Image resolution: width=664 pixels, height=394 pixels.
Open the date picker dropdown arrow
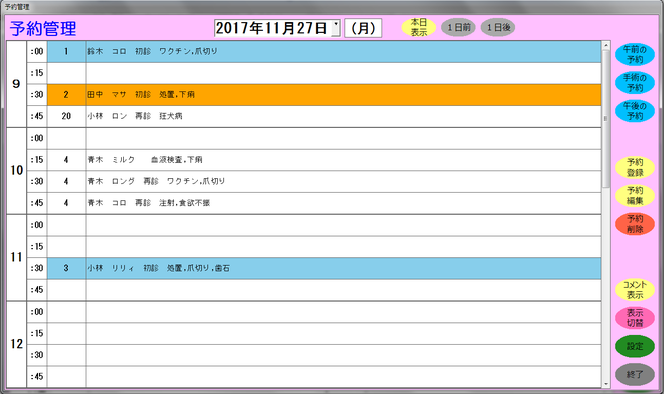335,28
